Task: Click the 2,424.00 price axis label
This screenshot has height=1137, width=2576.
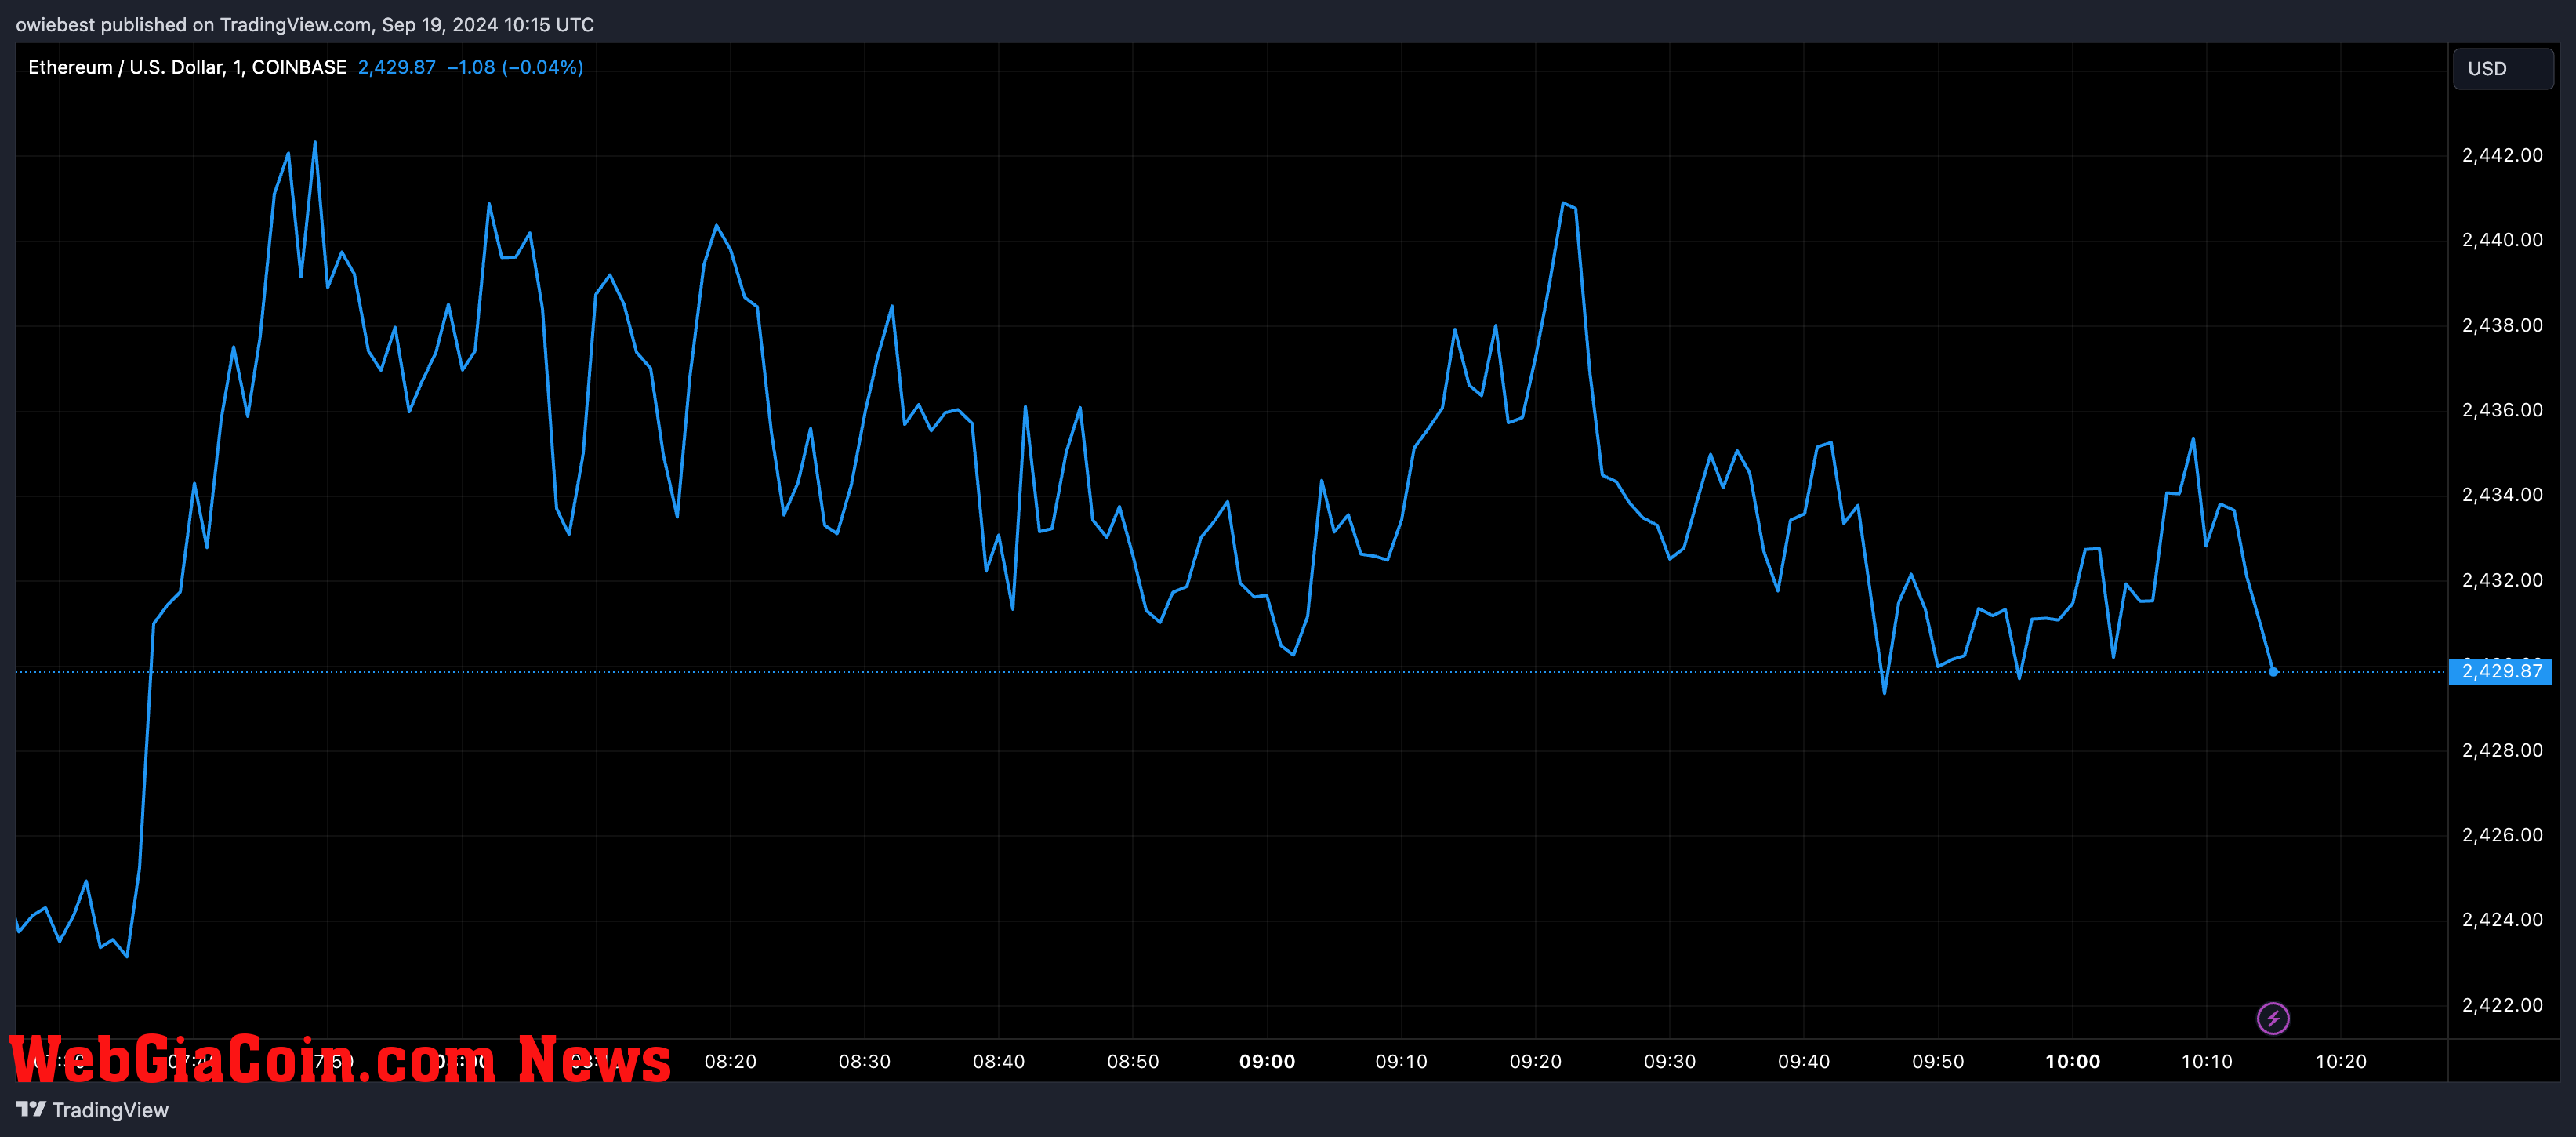Action: pyautogui.click(x=2502, y=920)
